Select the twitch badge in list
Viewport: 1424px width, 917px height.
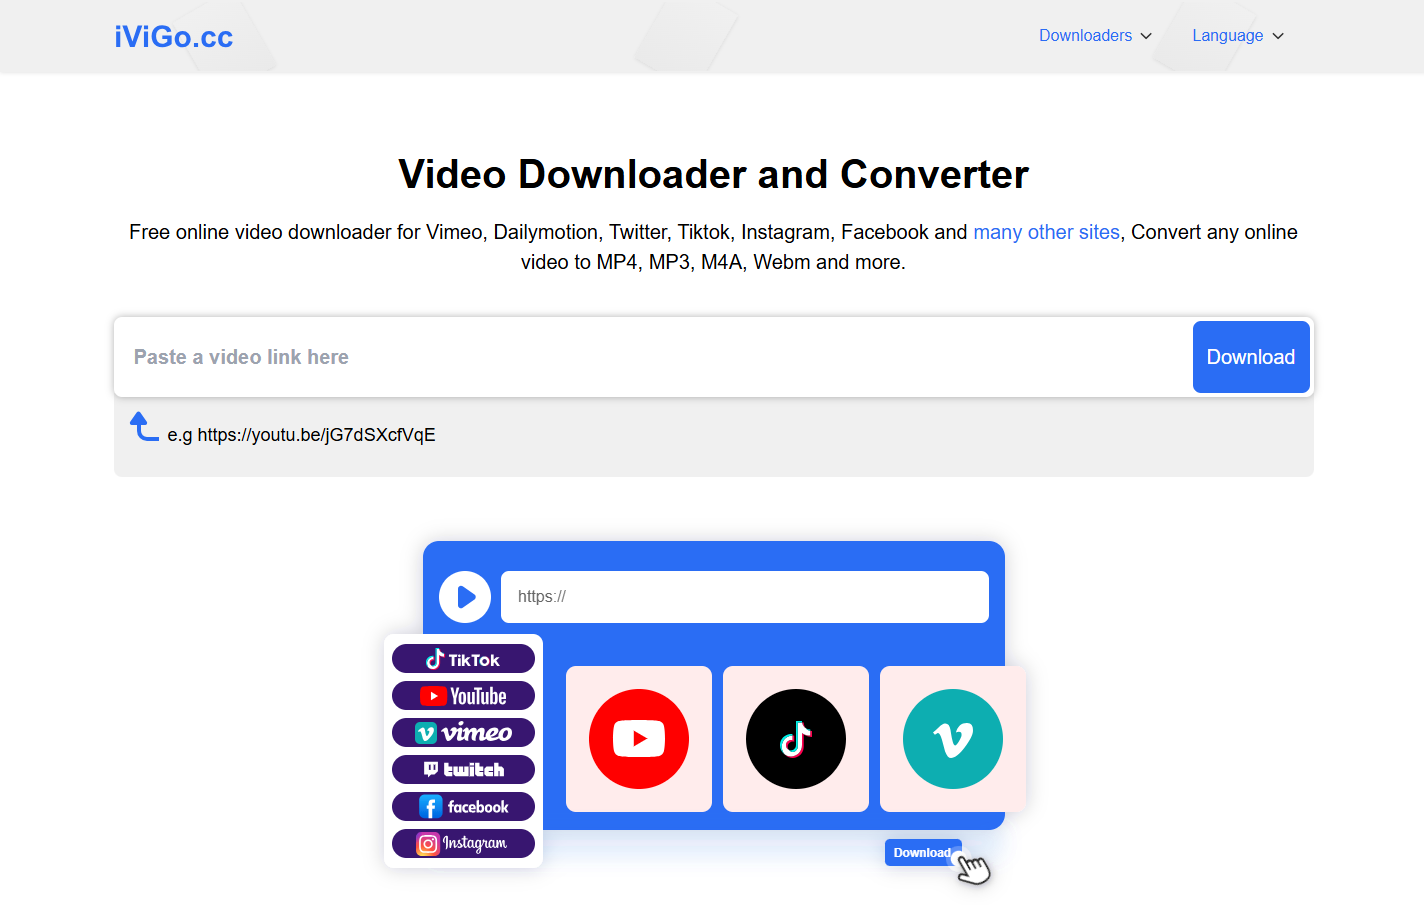(463, 770)
